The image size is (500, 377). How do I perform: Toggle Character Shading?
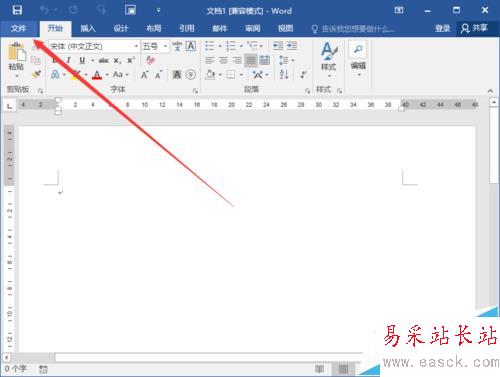pyautogui.click(x=177, y=75)
